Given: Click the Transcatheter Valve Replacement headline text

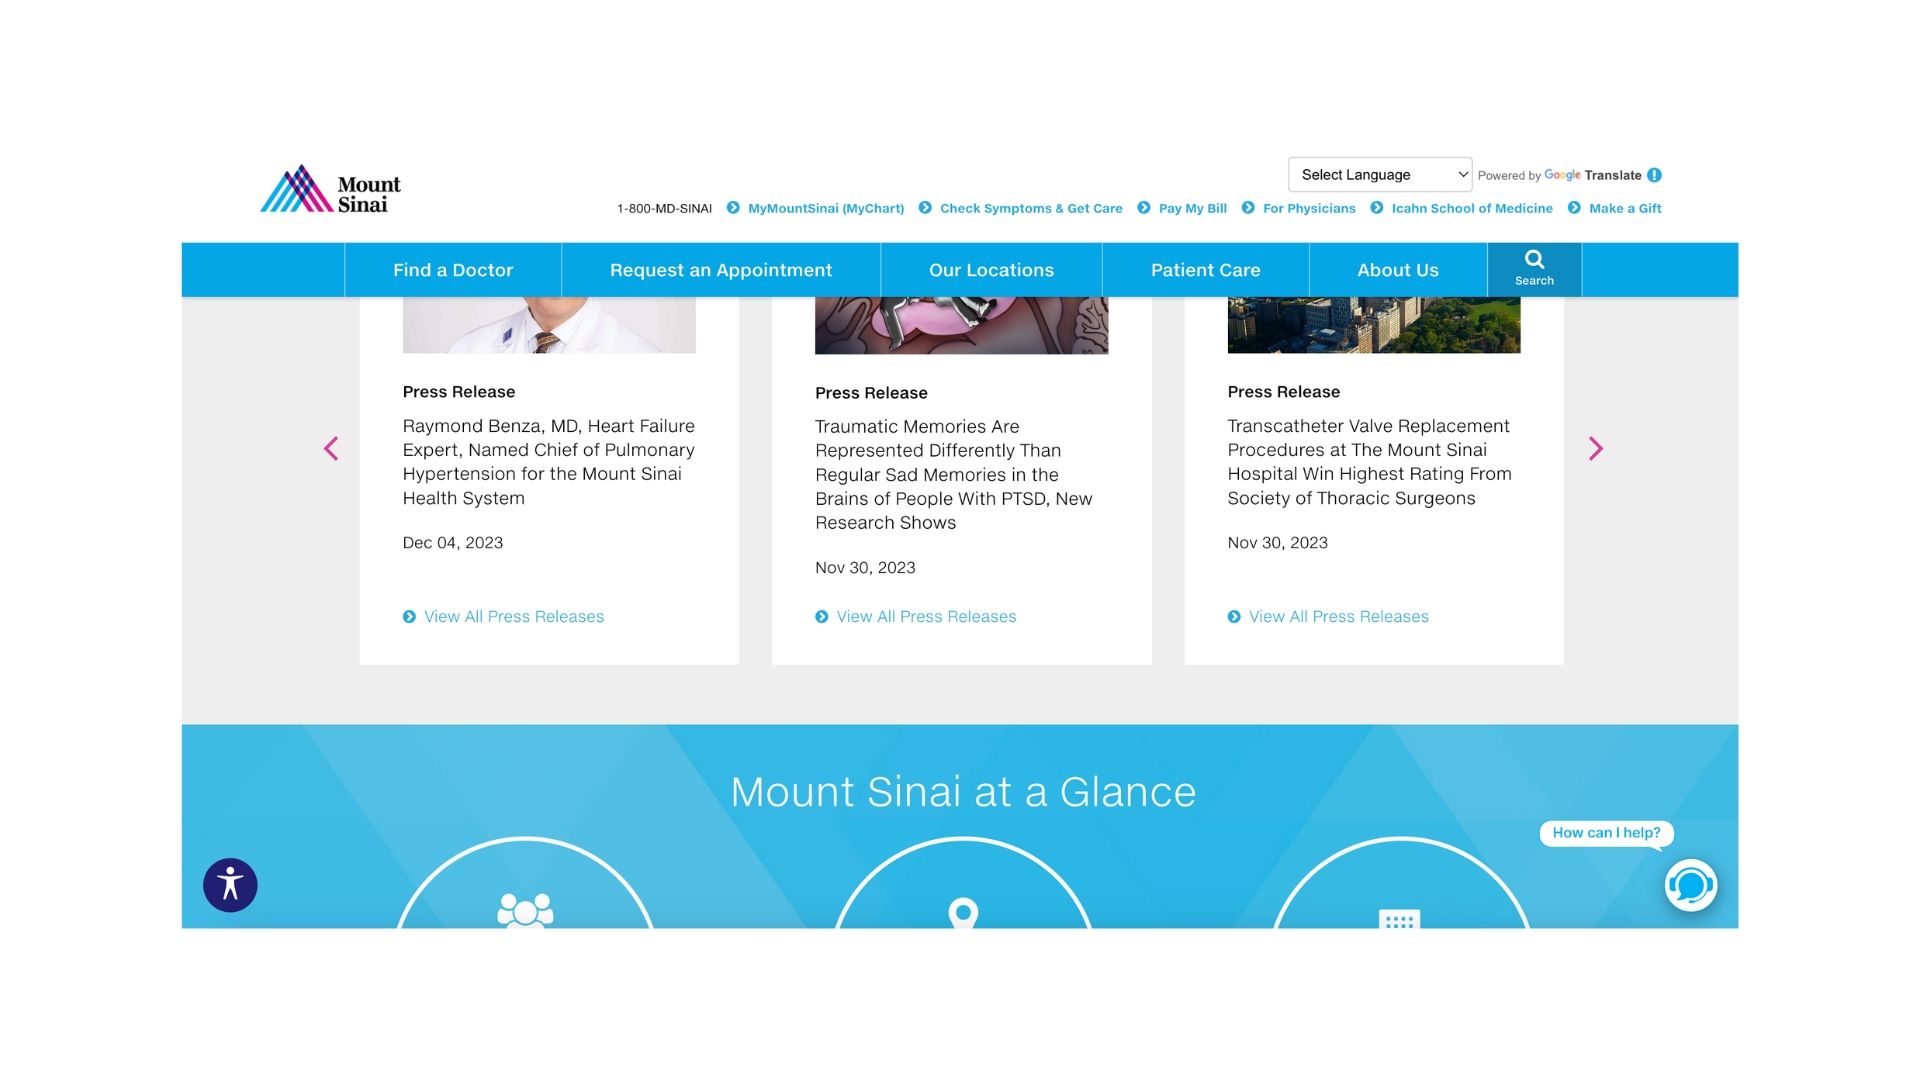Looking at the screenshot, I should (x=1370, y=462).
